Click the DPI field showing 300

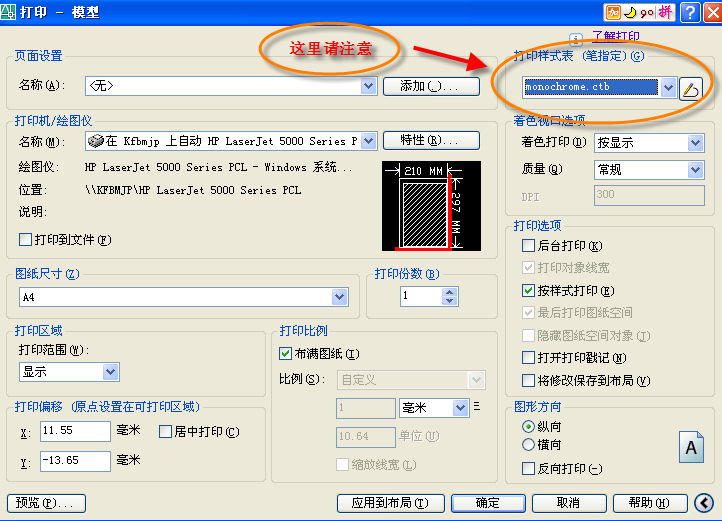(649, 195)
